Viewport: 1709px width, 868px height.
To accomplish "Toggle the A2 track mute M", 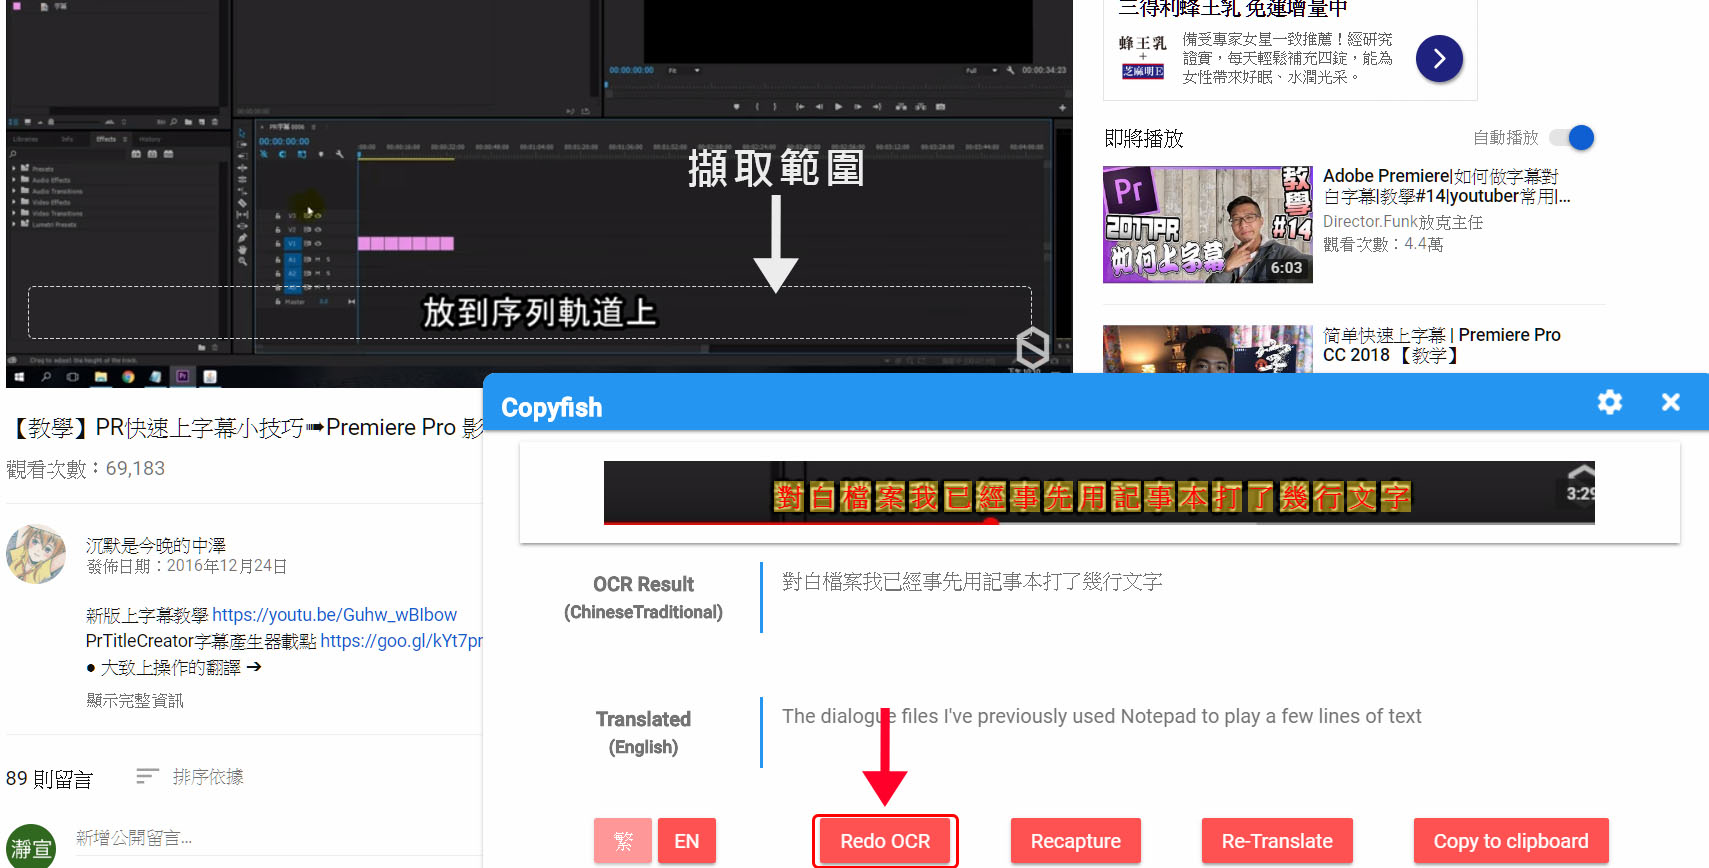I will coord(317,273).
